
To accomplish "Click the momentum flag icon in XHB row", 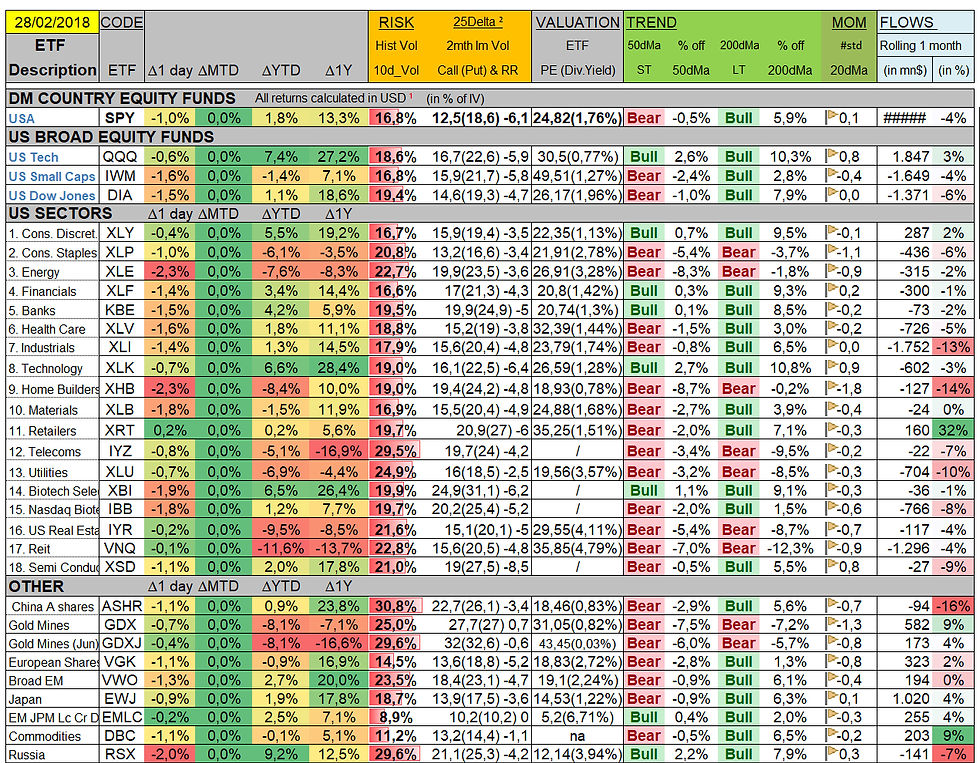I will pos(831,387).
